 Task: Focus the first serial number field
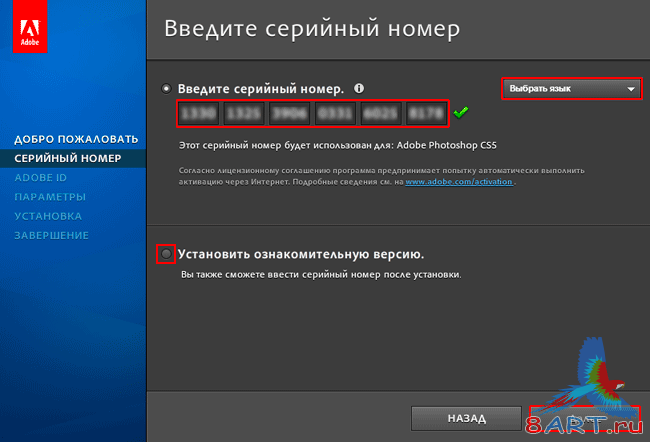(199, 113)
